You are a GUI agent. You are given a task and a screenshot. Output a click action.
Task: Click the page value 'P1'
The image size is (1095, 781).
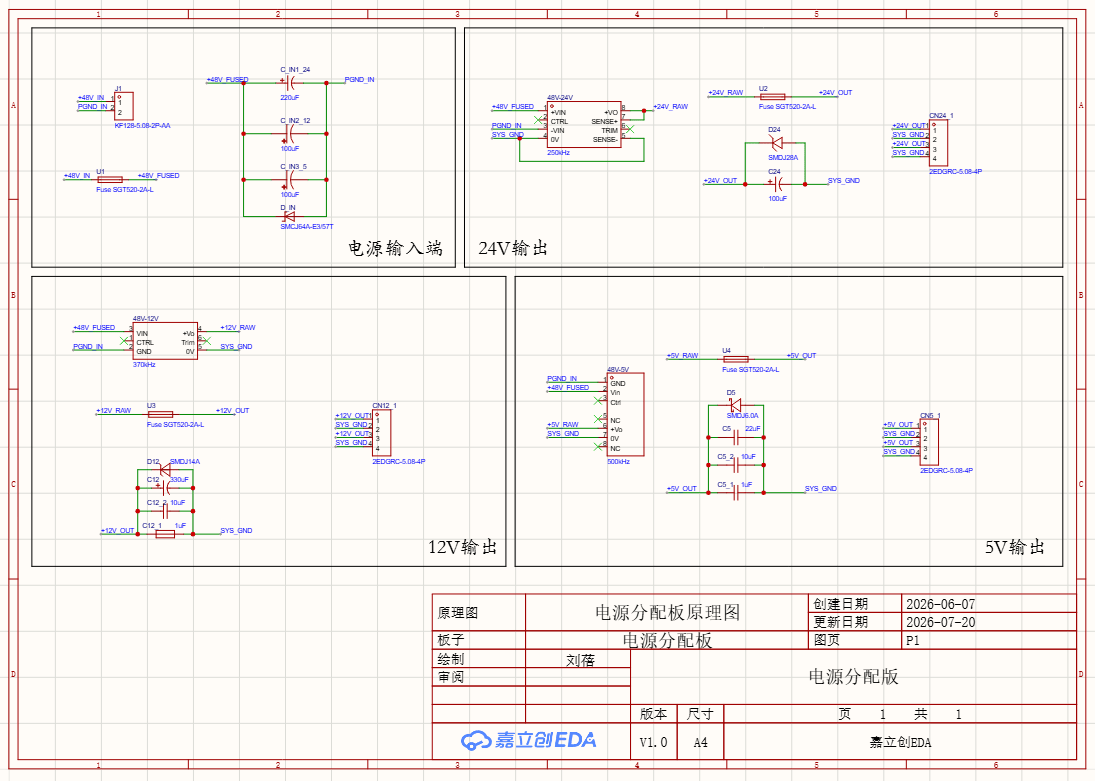pyautogui.click(x=913, y=641)
